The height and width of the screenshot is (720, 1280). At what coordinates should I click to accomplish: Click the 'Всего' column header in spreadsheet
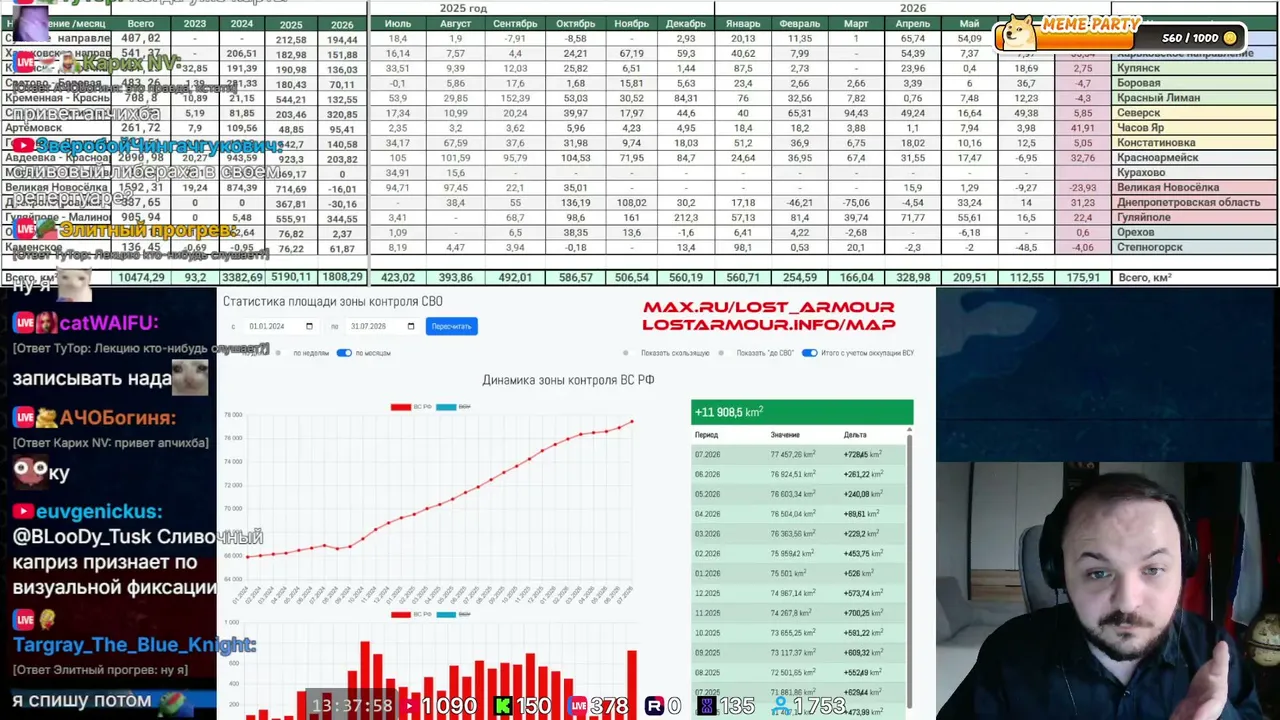click(141, 24)
